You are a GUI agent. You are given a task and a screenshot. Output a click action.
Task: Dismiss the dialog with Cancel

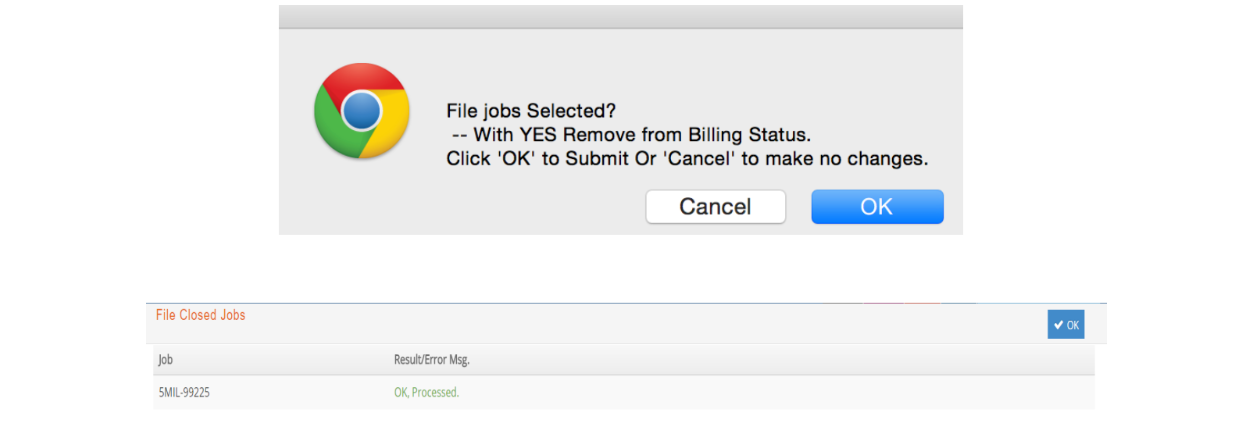[x=715, y=207]
